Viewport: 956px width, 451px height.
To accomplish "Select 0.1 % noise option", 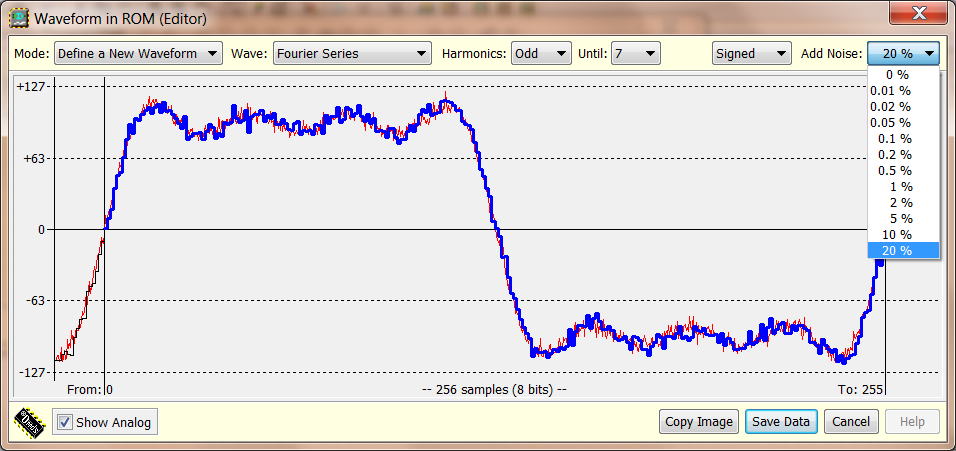I will 904,139.
